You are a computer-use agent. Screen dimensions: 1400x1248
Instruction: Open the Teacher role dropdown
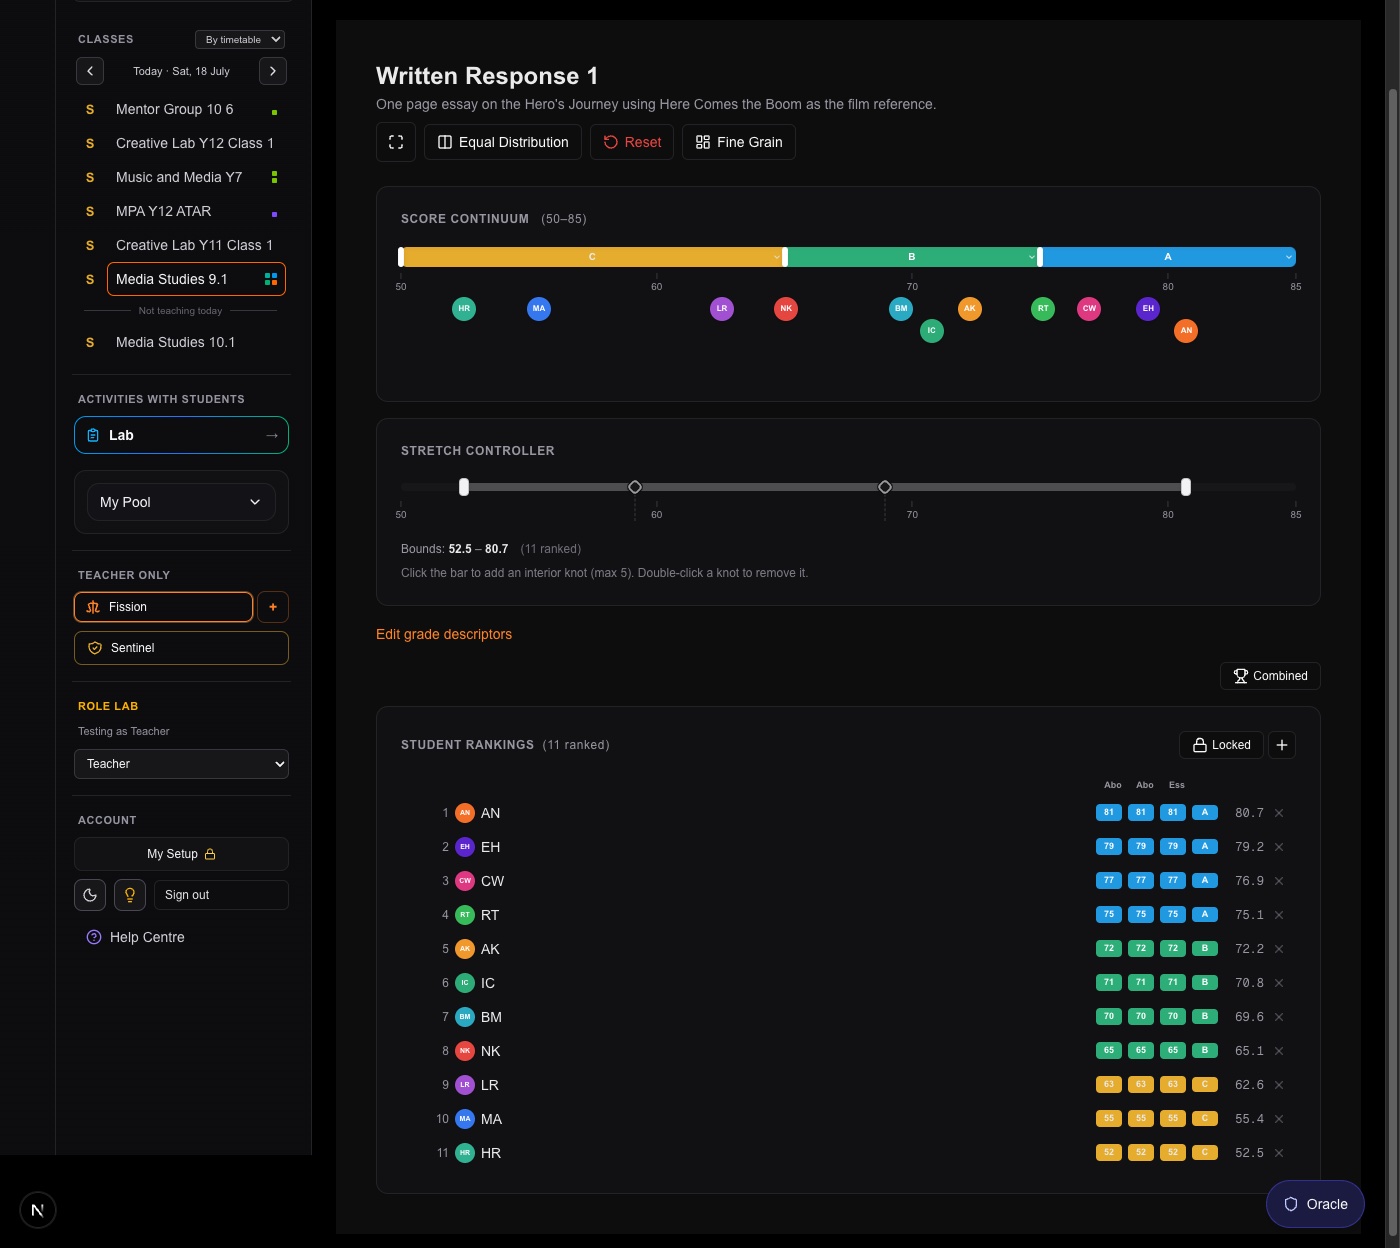click(181, 764)
